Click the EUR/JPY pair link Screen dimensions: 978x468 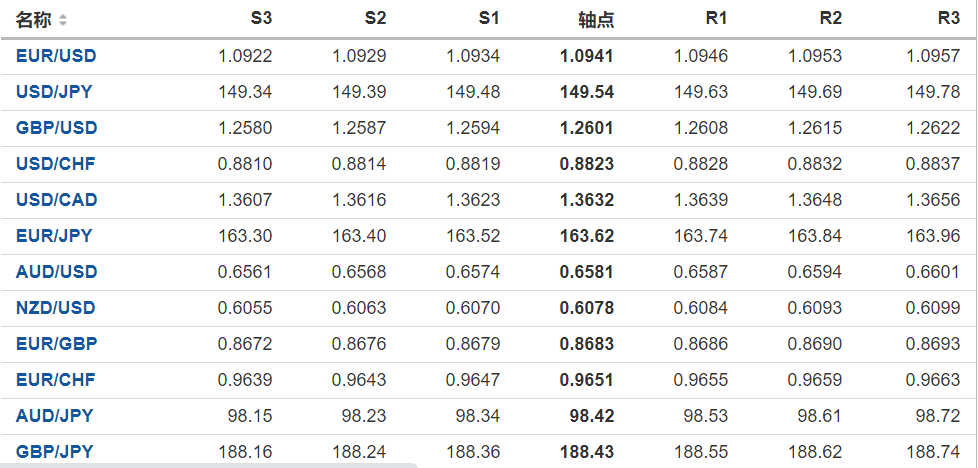(54, 236)
